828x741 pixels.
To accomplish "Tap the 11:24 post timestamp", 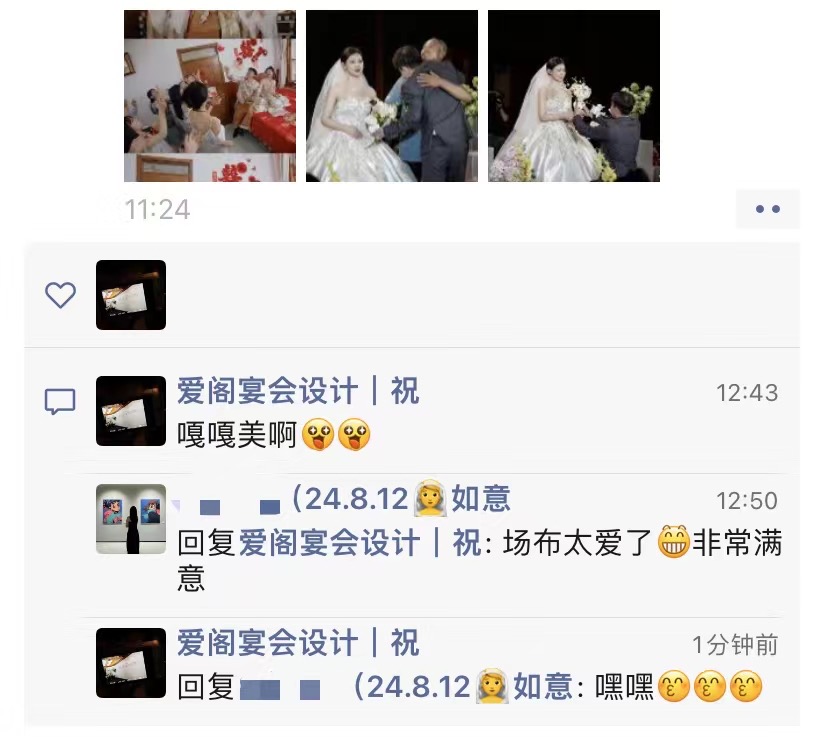I will [x=157, y=210].
